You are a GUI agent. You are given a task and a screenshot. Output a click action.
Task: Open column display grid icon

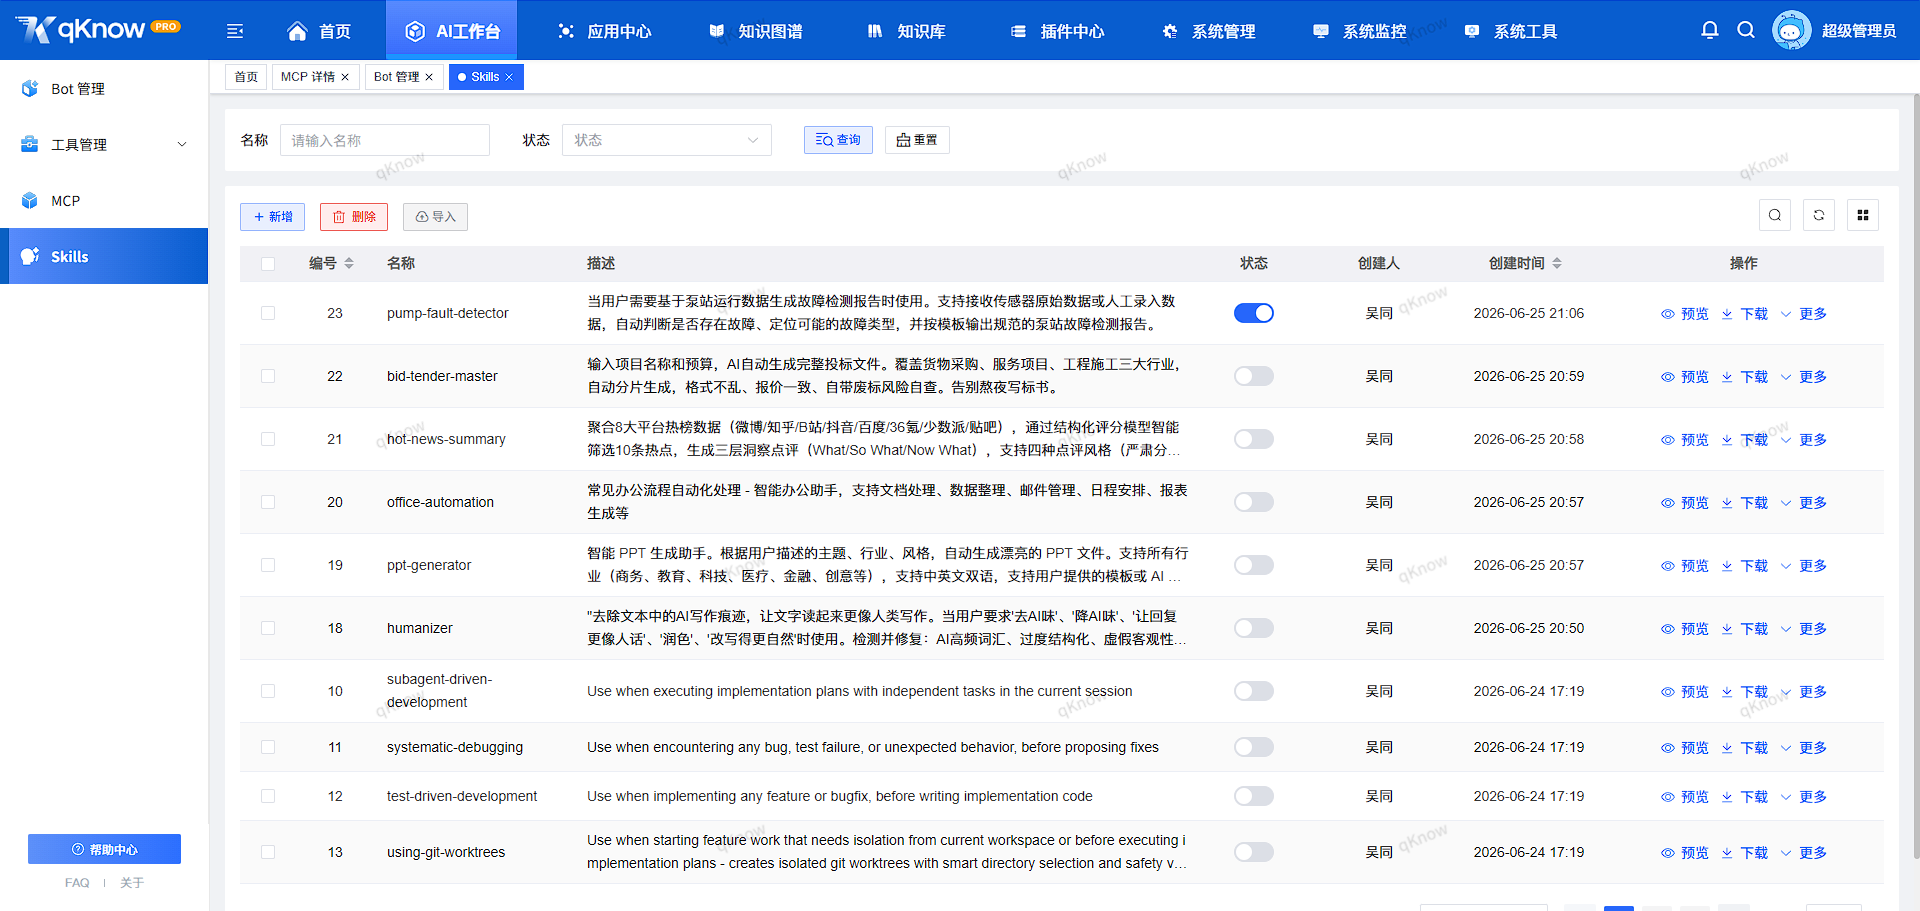click(1863, 215)
